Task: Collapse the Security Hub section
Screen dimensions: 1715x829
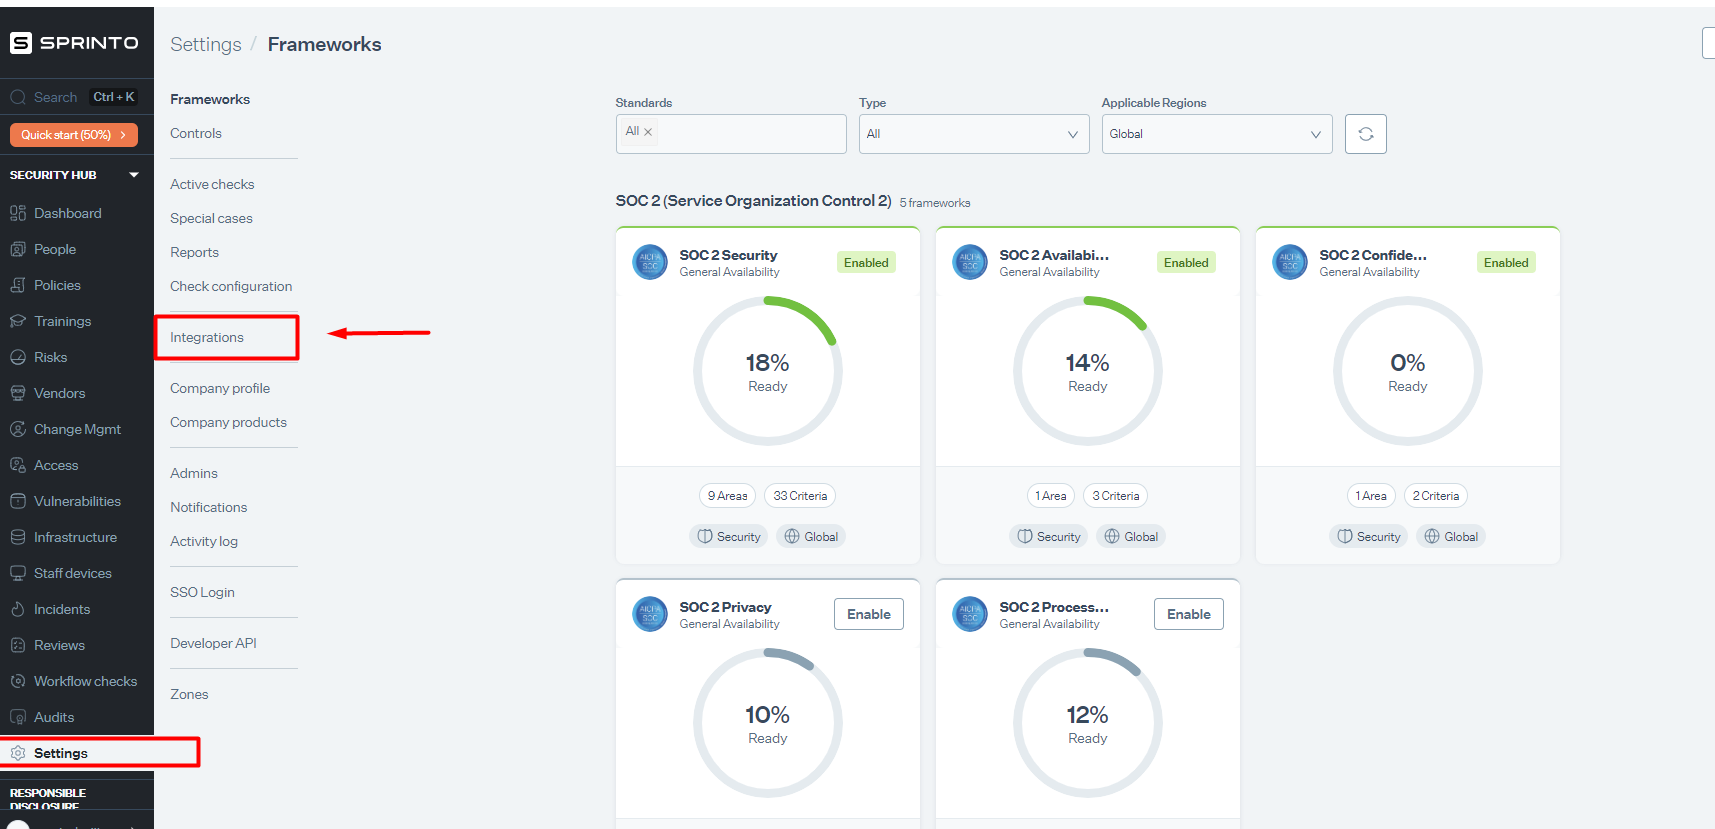Action: pos(134,175)
